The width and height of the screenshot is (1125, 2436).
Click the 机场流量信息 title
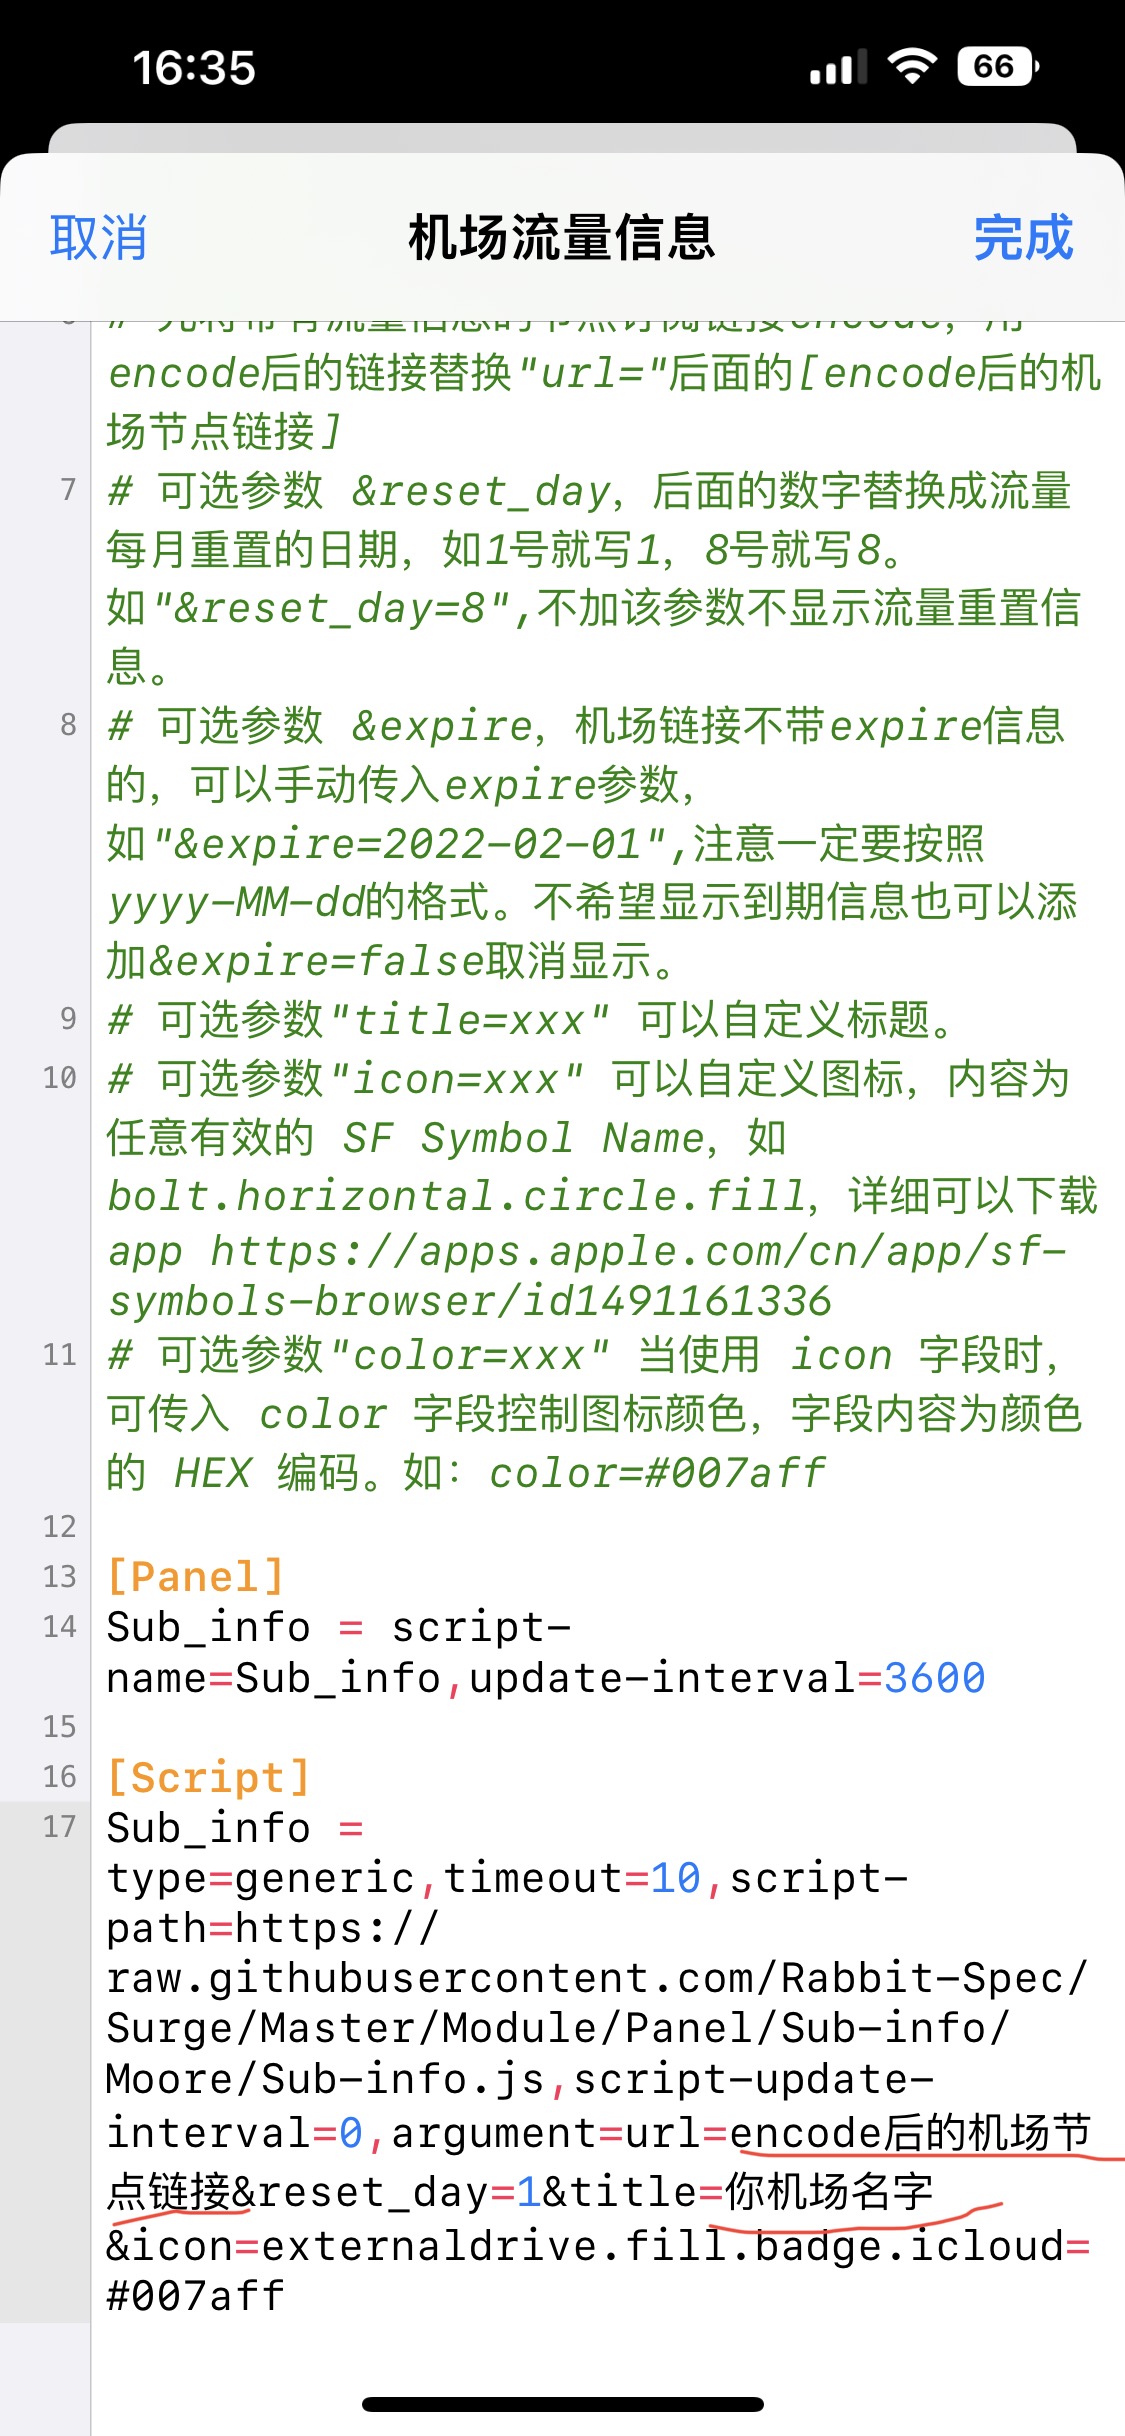[562, 238]
